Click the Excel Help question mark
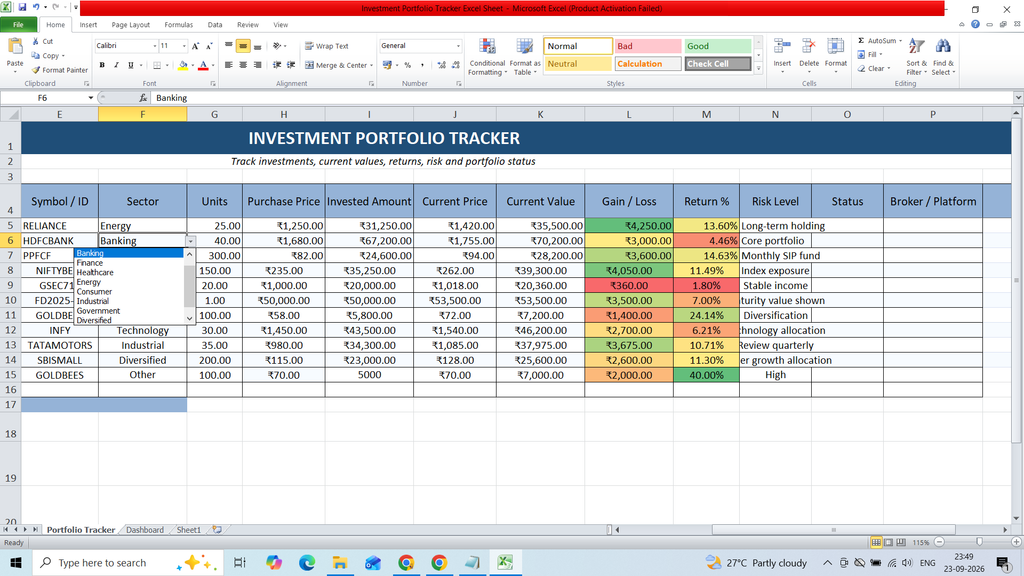The width and height of the screenshot is (1024, 576). pyautogui.click(x=975, y=24)
